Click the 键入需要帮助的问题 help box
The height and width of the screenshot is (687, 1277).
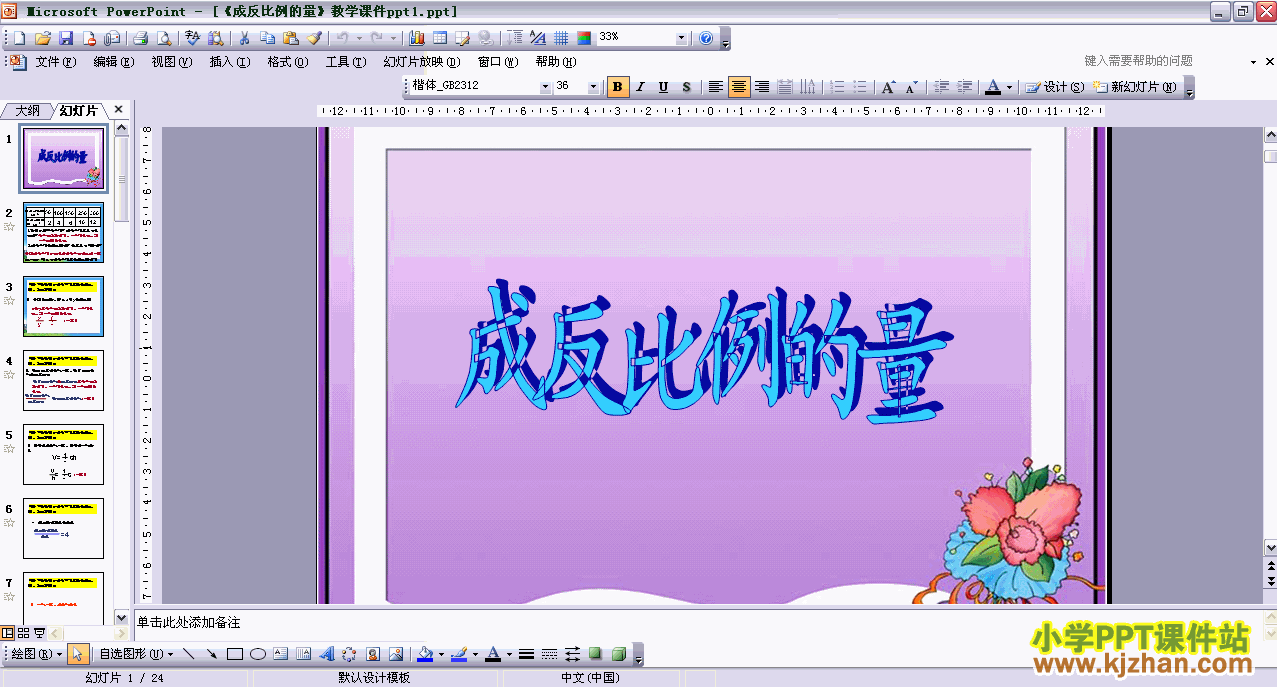pyautogui.click(x=1138, y=61)
